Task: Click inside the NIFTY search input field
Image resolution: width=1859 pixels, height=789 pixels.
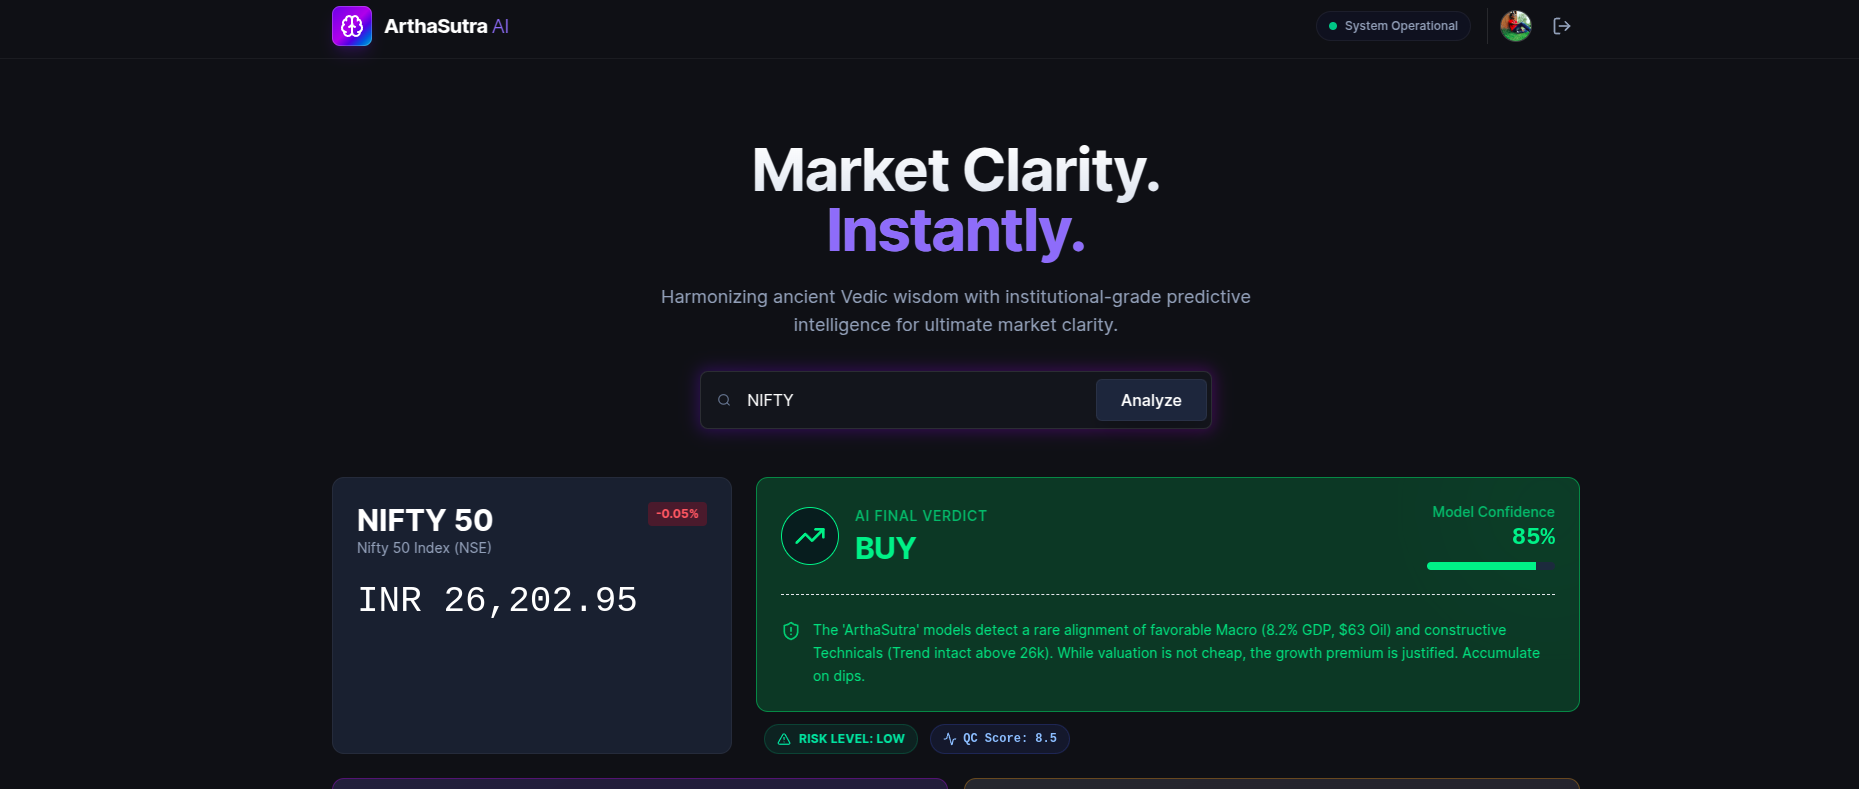Action: (900, 399)
